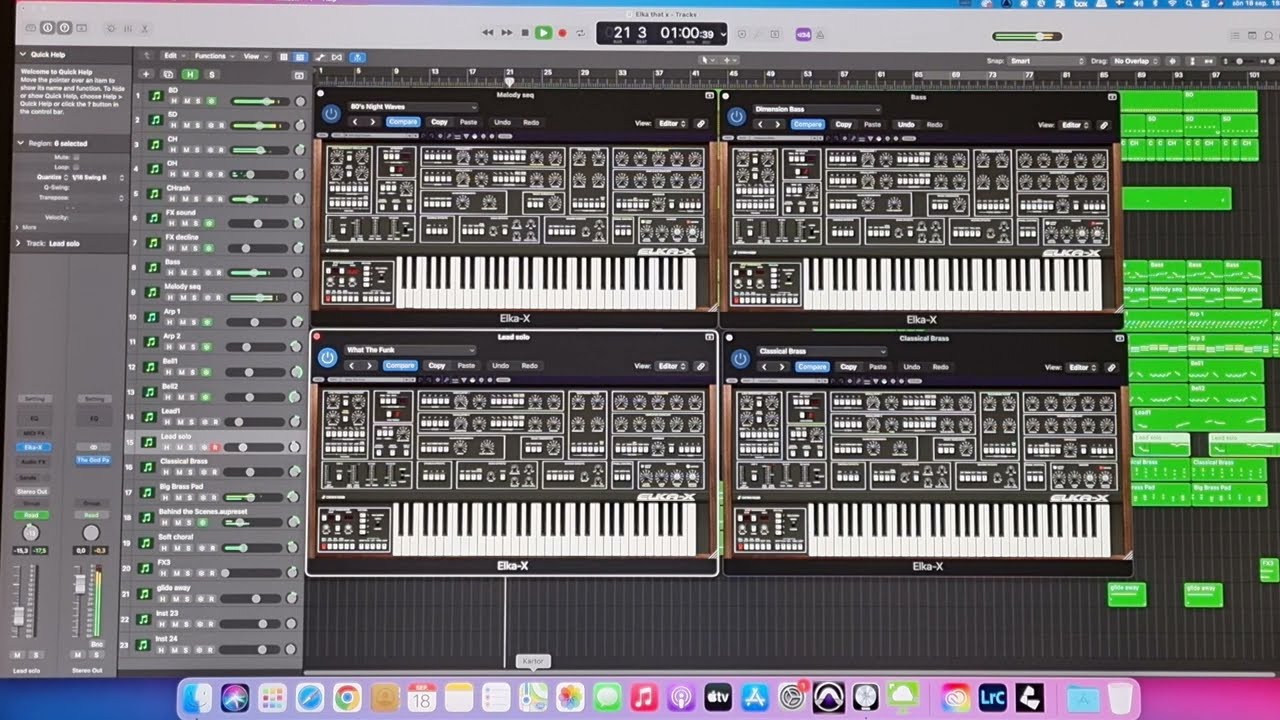Toggle the Quick Help button in the control bar

65,28
